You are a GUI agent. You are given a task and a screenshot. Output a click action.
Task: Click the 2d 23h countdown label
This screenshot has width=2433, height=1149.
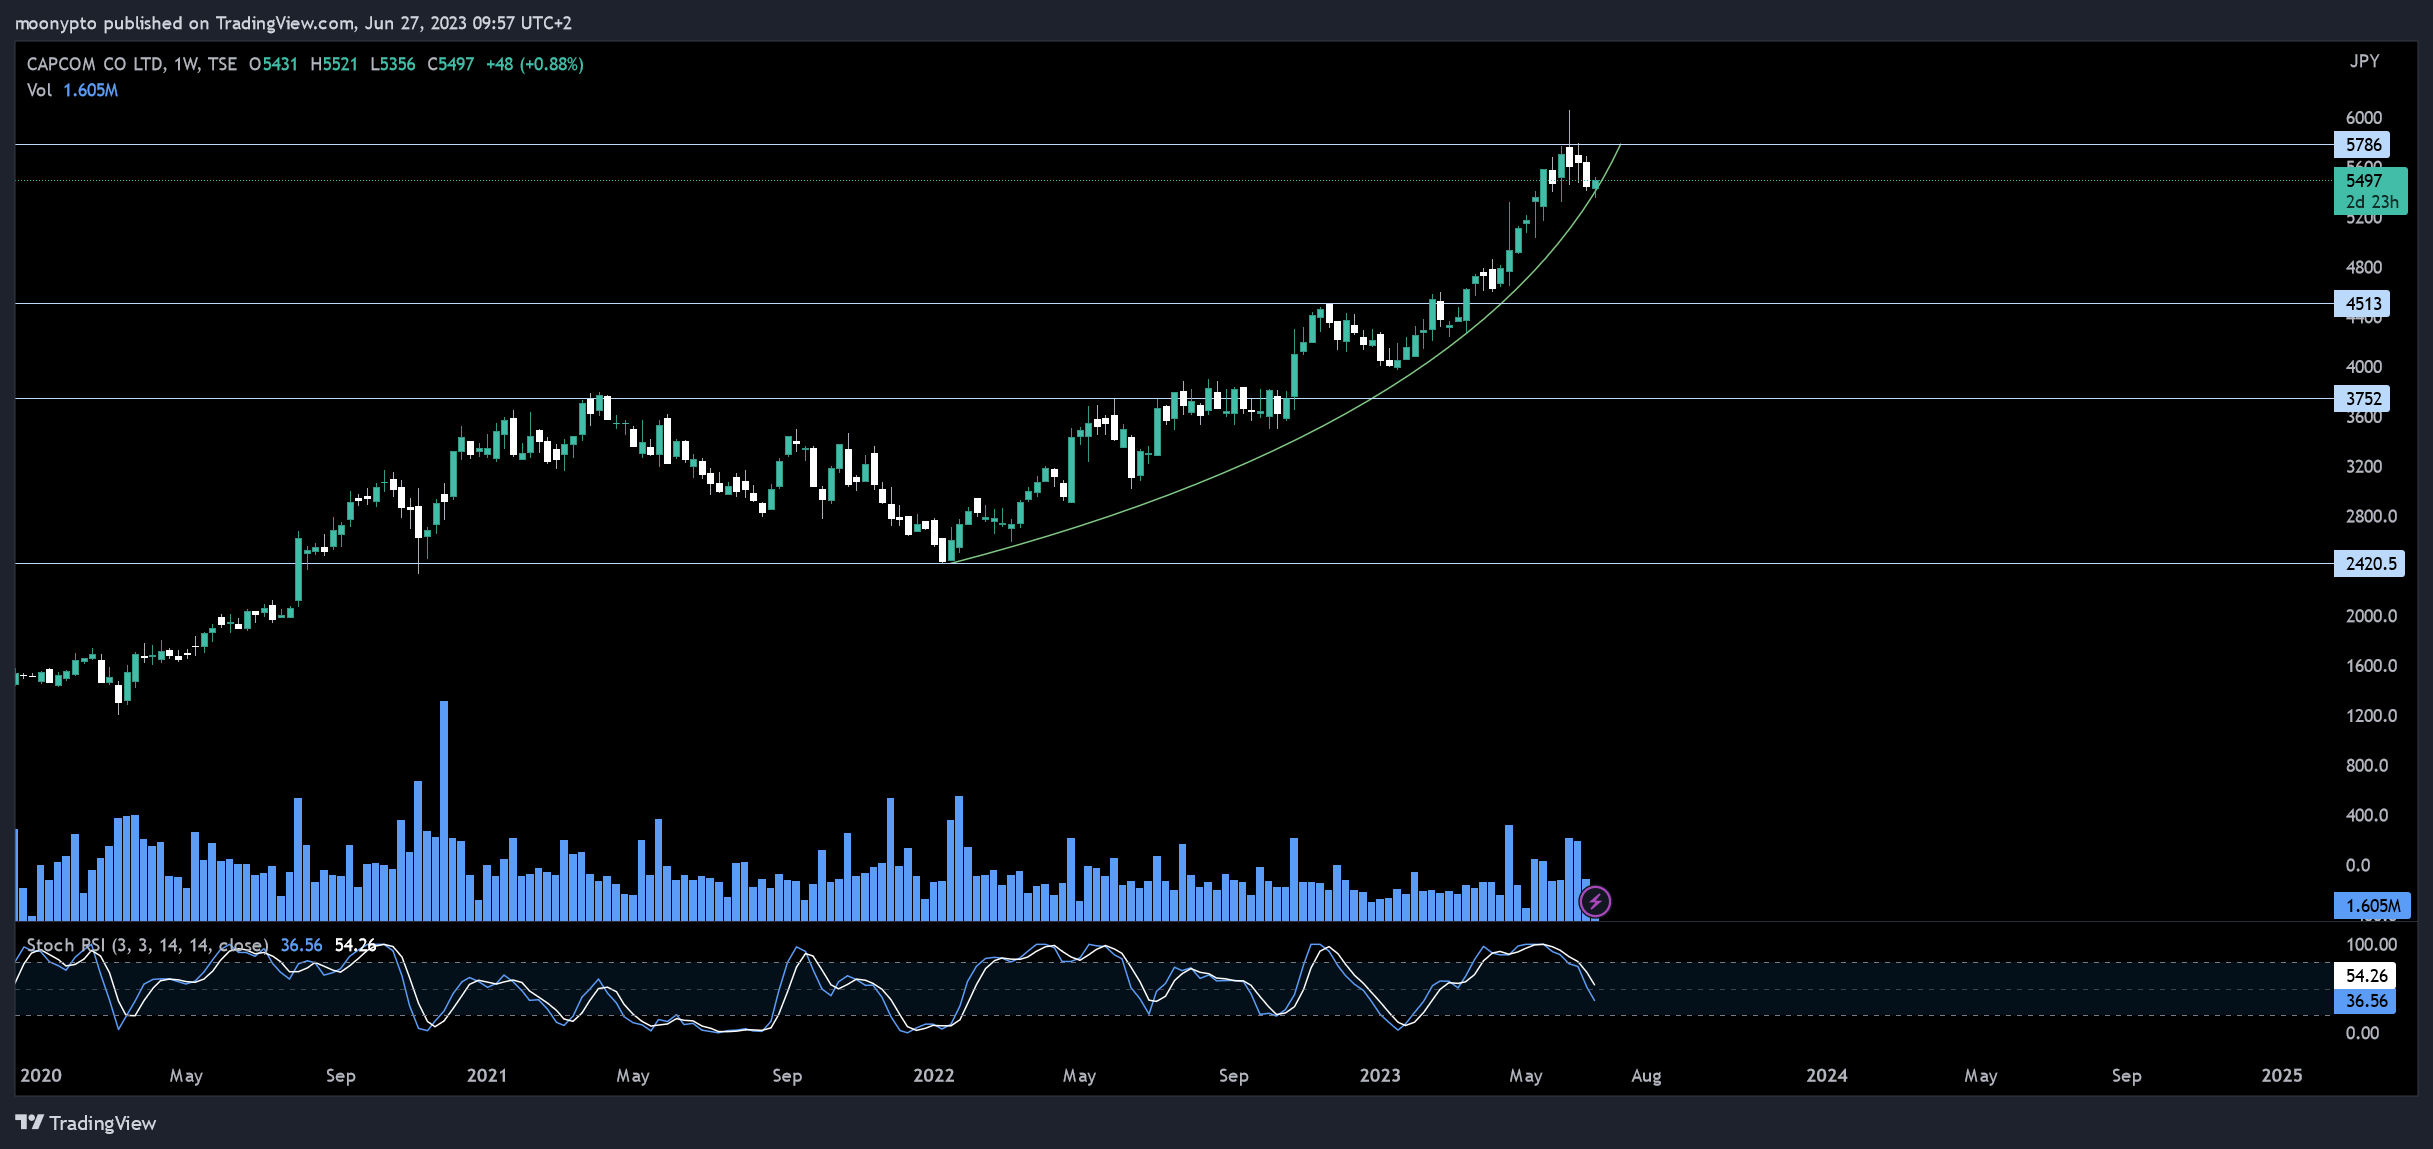2372,203
